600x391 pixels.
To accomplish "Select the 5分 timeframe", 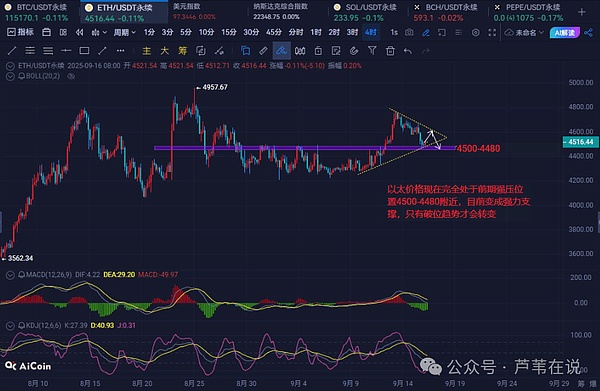I will tap(186, 33).
